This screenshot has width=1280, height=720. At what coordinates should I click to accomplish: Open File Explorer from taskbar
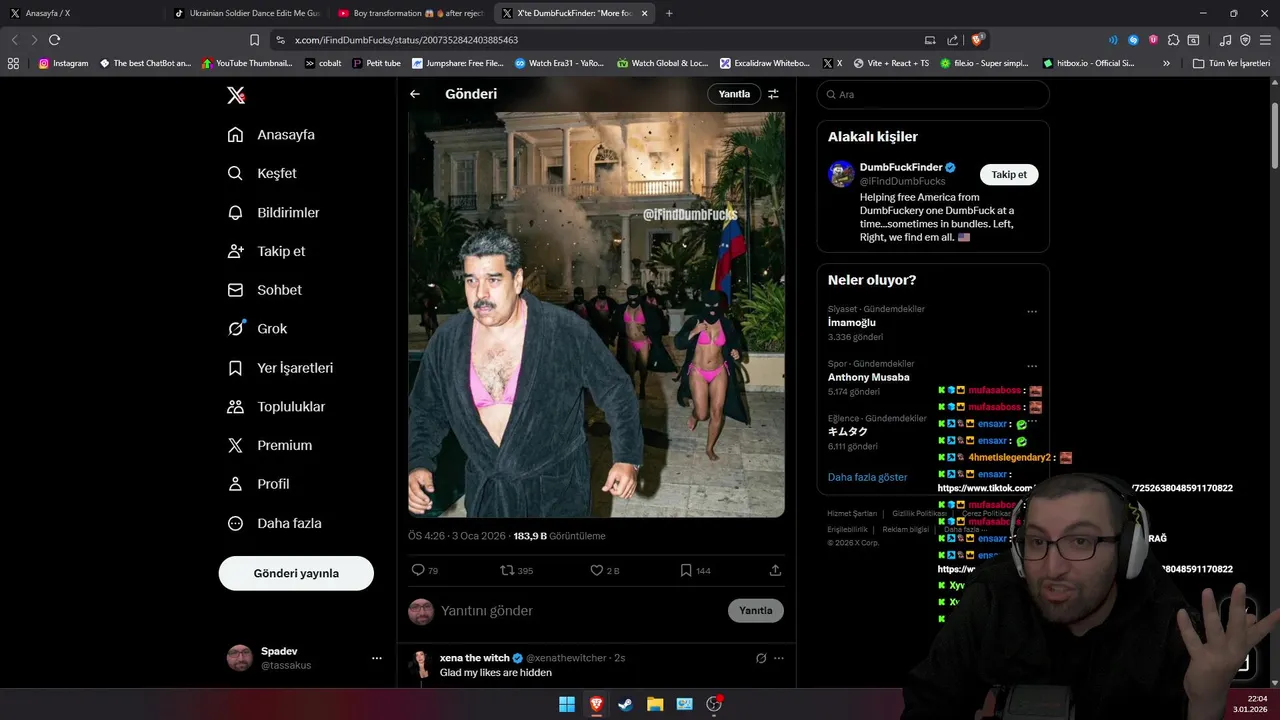[655, 704]
